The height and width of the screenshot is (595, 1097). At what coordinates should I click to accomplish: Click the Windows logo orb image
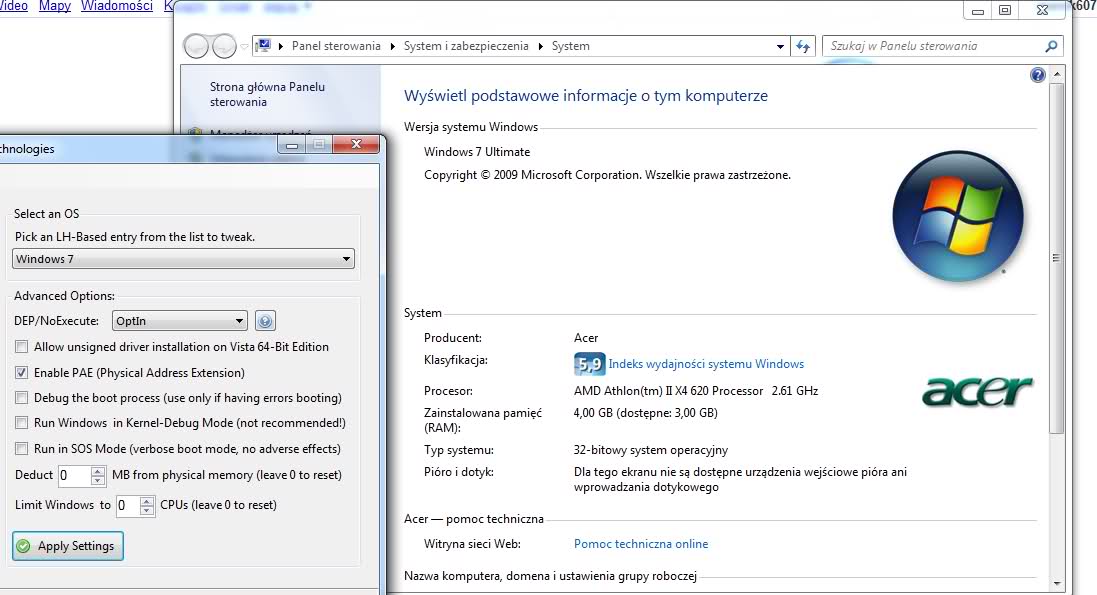[x=958, y=216]
